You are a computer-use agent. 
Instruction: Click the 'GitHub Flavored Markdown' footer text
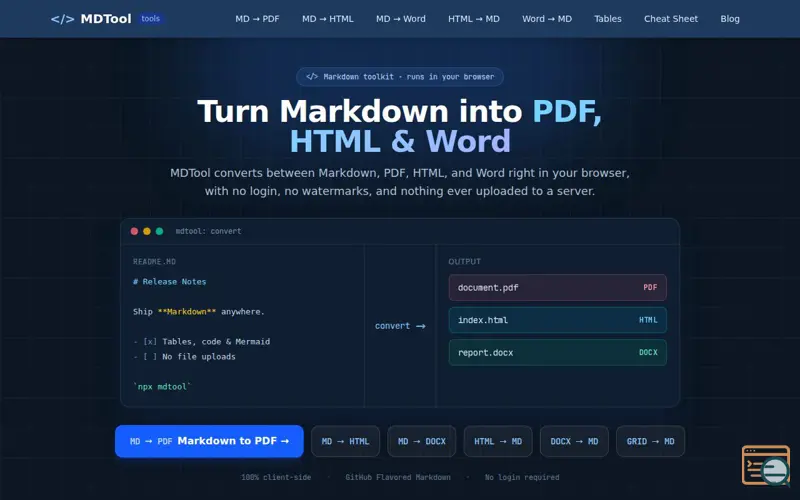[398, 478]
